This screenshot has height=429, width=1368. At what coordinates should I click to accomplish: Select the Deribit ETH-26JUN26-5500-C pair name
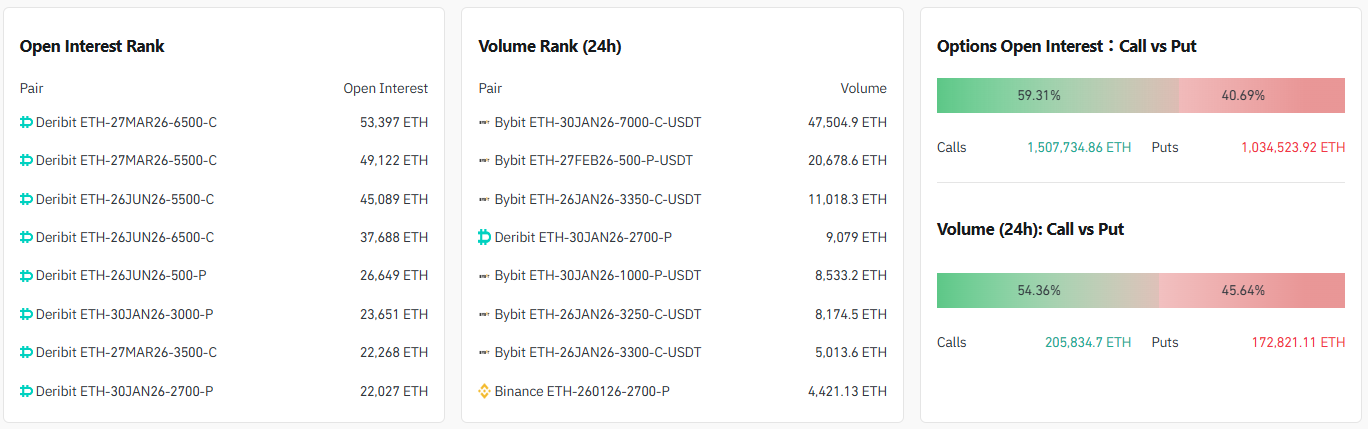[125, 199]
